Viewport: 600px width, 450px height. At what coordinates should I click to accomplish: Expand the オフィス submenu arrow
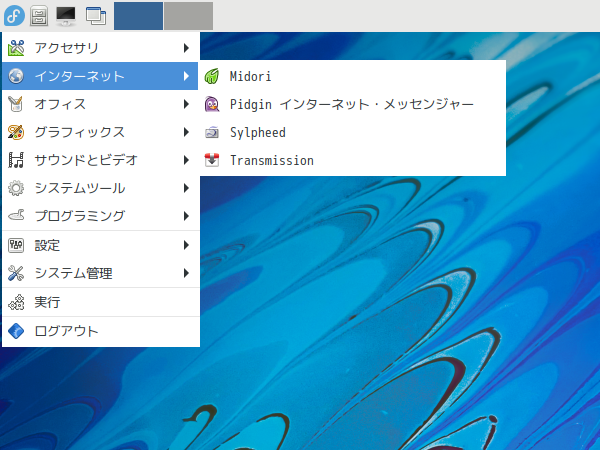click(x=186, y=104)
